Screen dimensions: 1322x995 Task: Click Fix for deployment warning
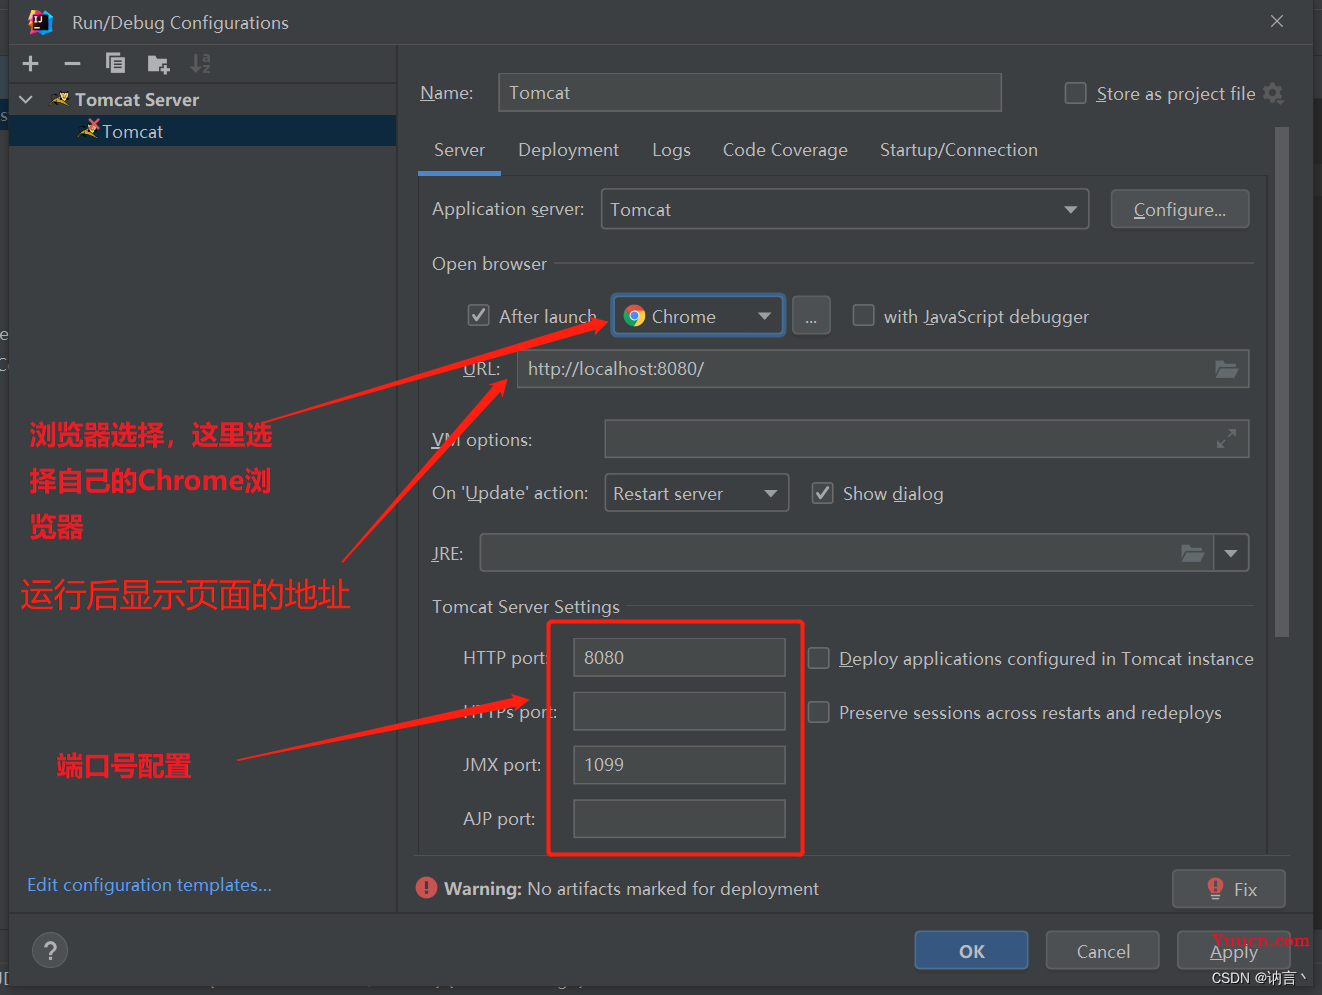(x=1229, y=889)
